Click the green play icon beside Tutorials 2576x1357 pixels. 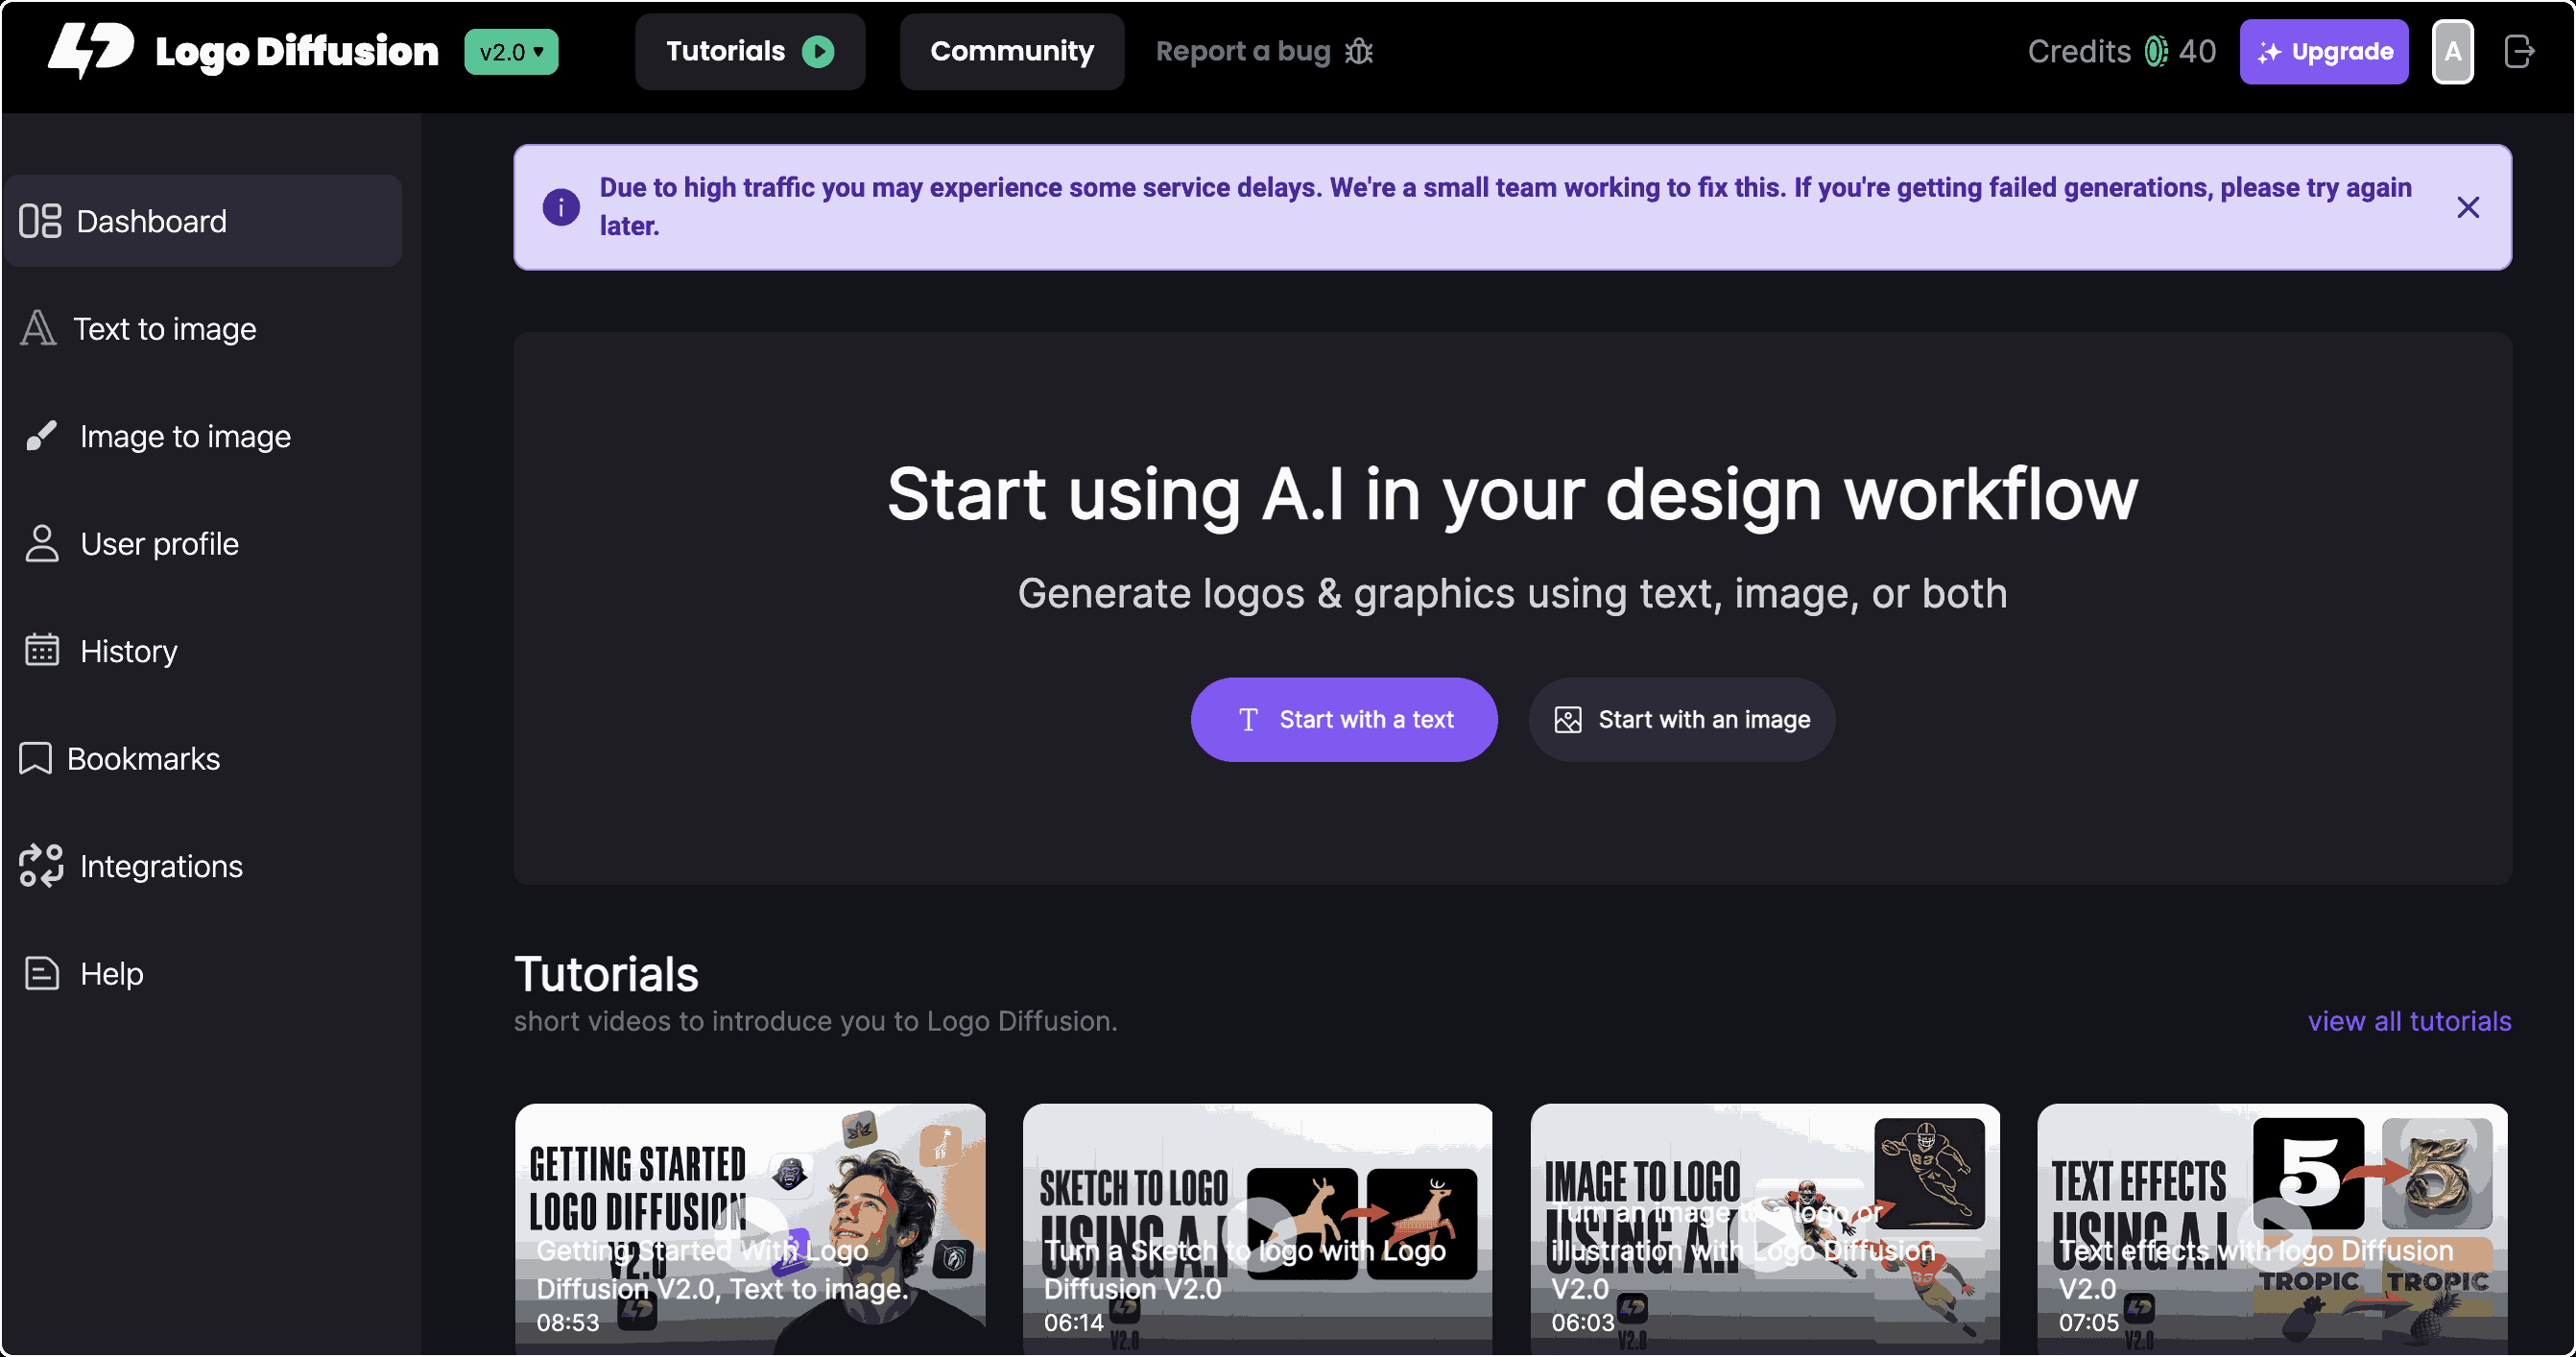818,52
